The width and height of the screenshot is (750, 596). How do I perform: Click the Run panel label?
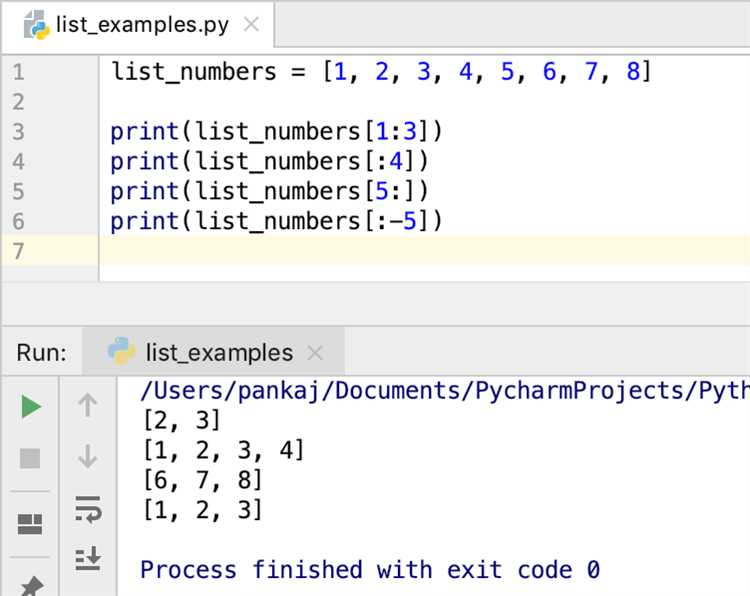click(41, 353)
